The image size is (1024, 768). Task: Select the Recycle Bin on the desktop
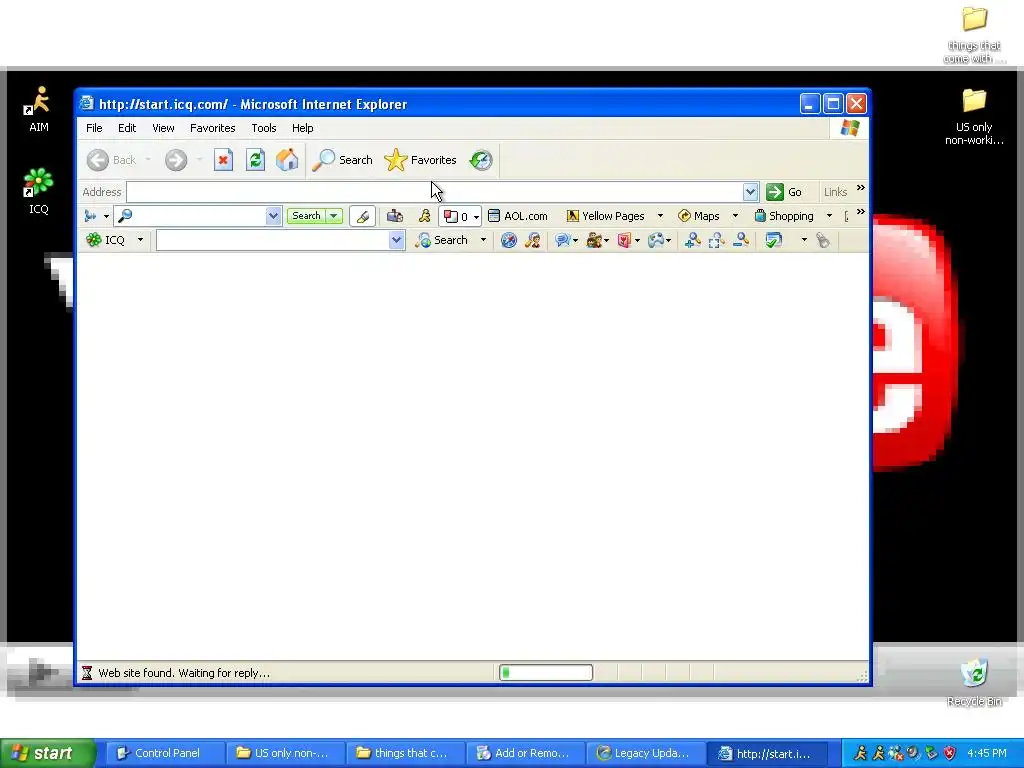974,682
